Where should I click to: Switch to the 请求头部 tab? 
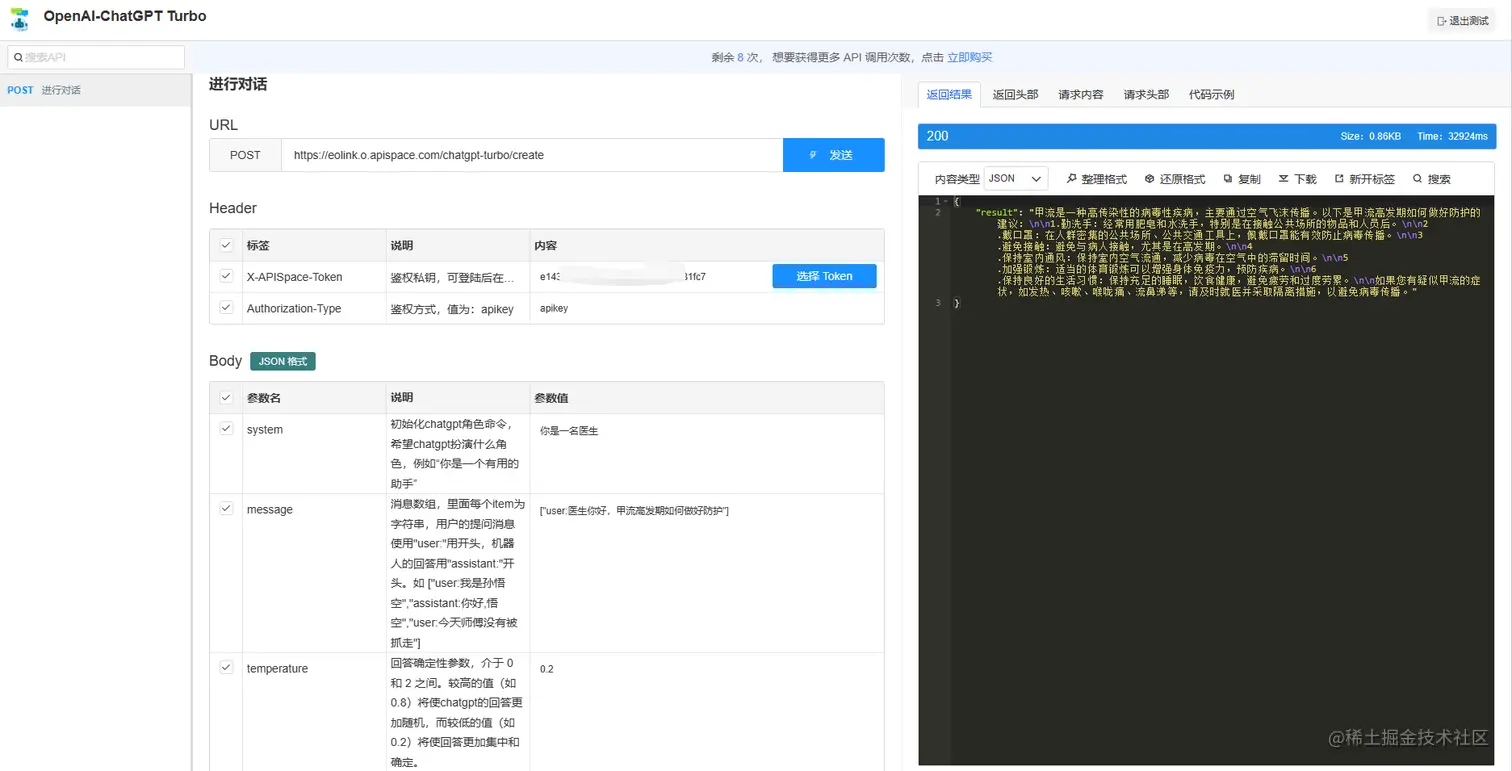pos(1146,95)
